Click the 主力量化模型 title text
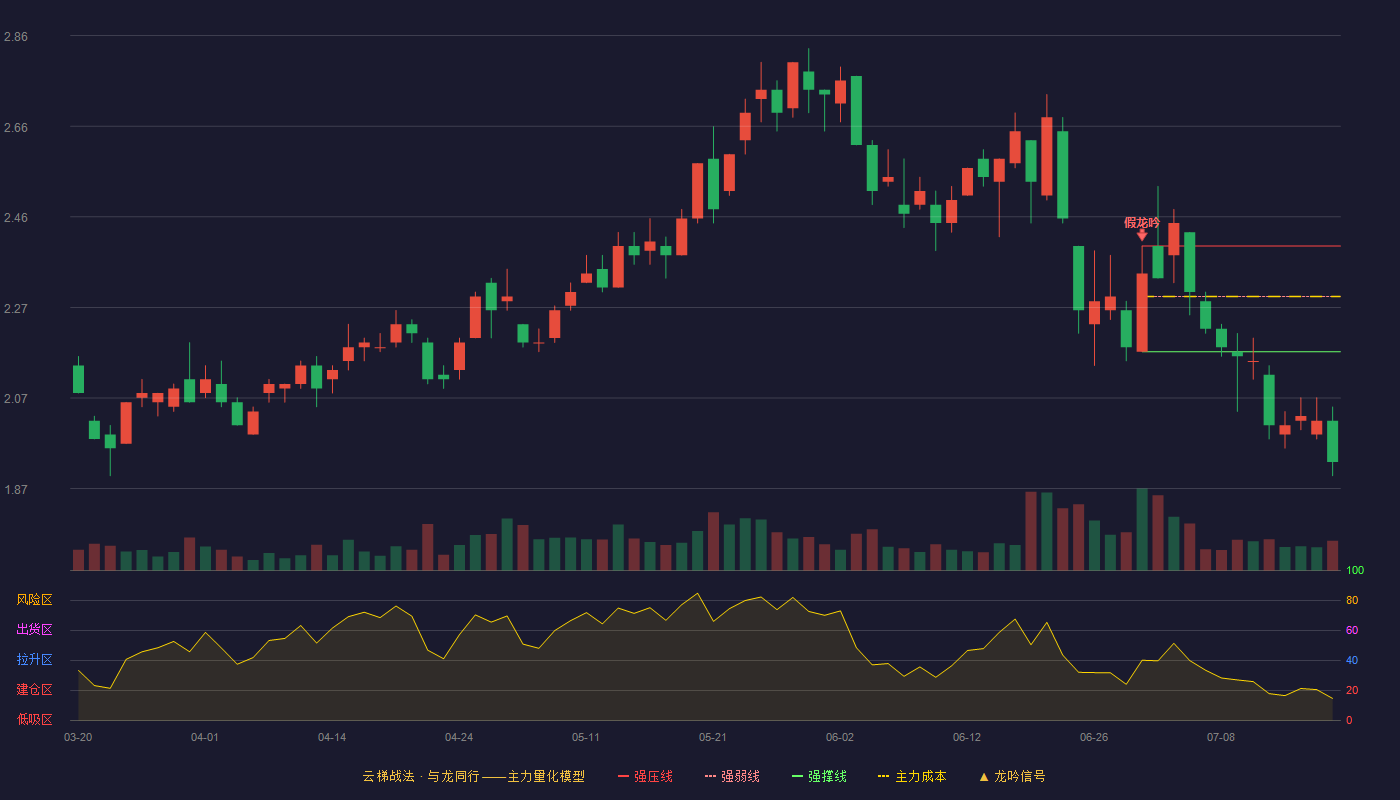The width and height of the screenshot is (1400, 800). (546, 776)
